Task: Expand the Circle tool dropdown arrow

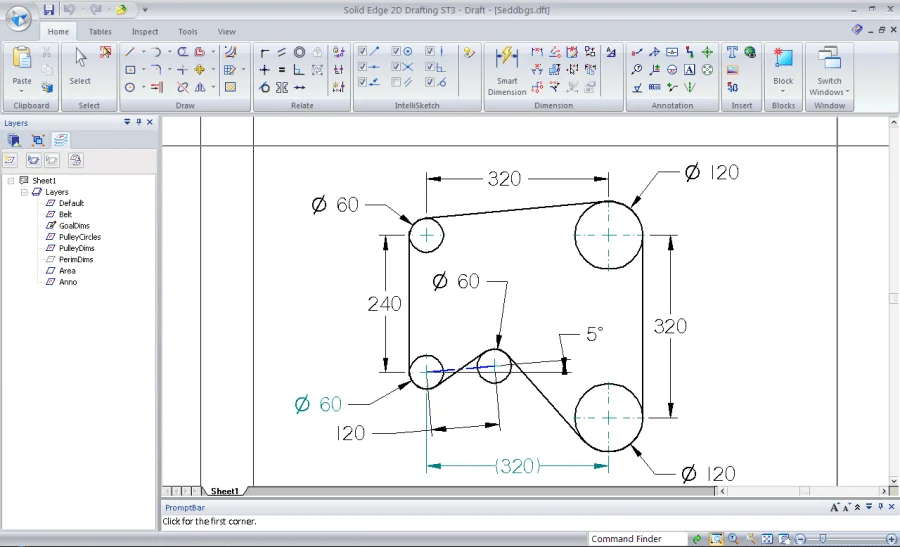Action: (x=143, y=87)
